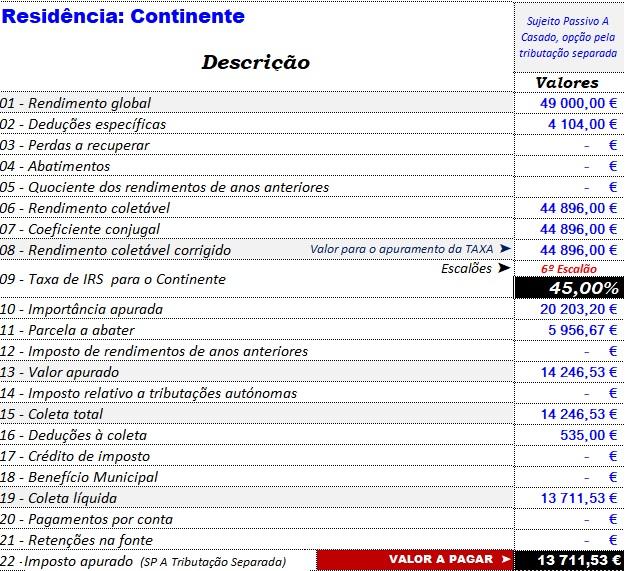This screenshot has height=571, width=629.
Task: Select the Residência: Continente title
Action: pyautogui.click(x=122, y=17)
